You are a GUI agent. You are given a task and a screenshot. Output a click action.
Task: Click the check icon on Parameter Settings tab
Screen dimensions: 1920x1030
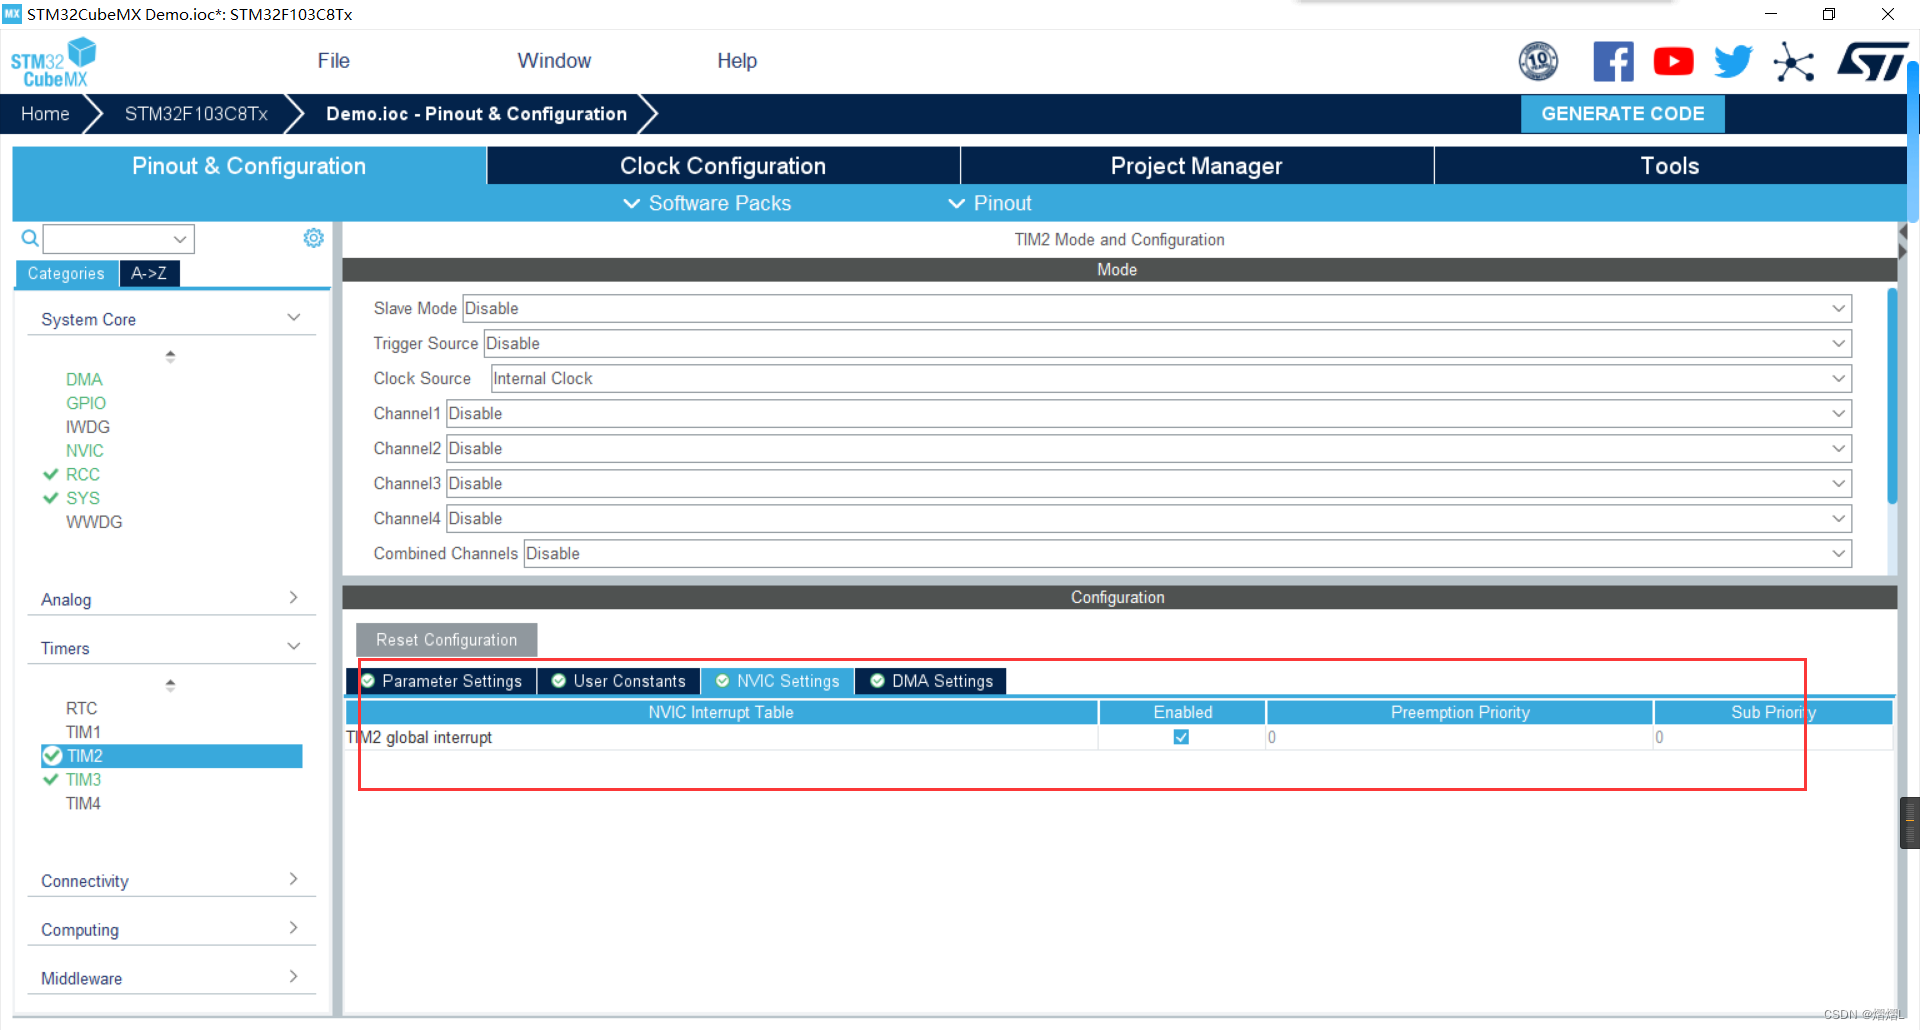[368, 681]
